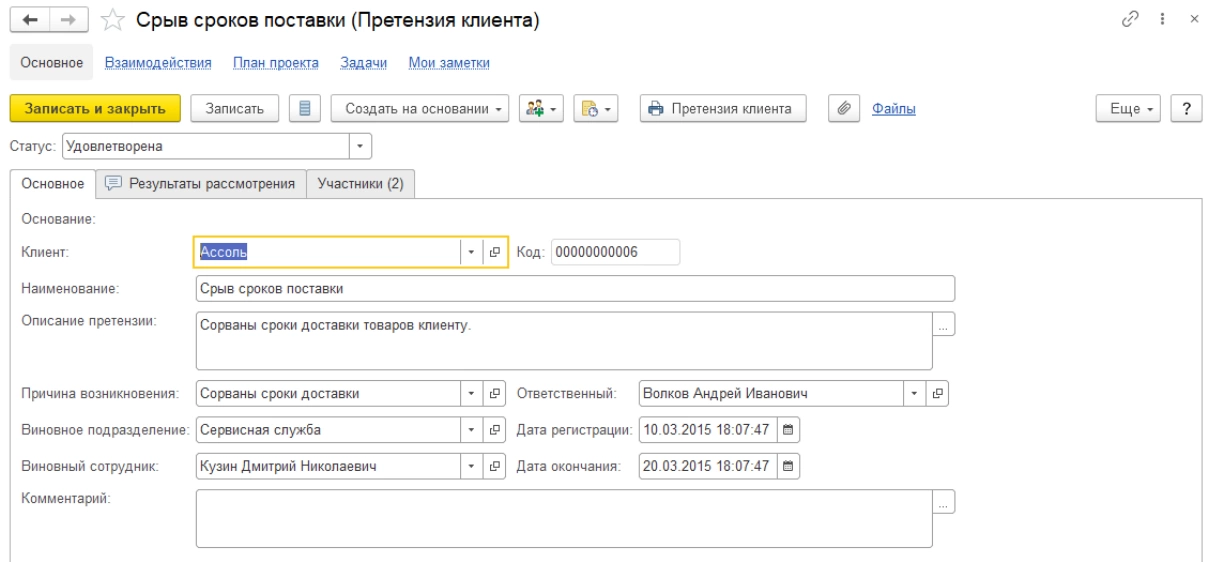Open calendar for Дата регистрации
Viewport: 1208px width, 562px height.
click(788, 431)
